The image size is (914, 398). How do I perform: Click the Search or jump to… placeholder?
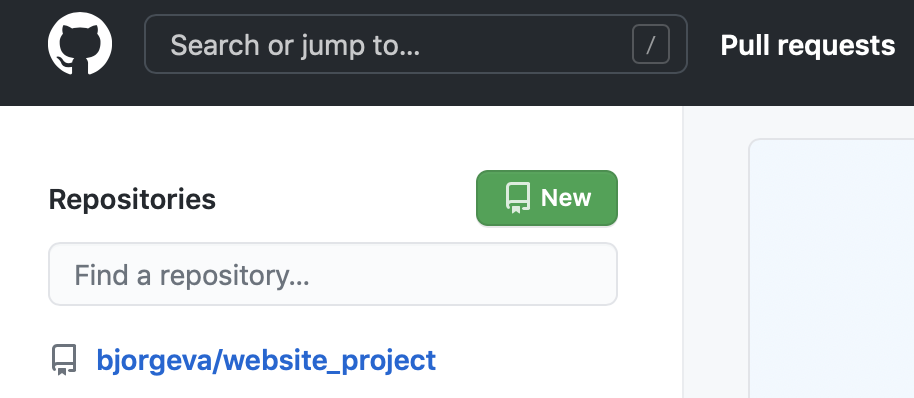[295, 45]
